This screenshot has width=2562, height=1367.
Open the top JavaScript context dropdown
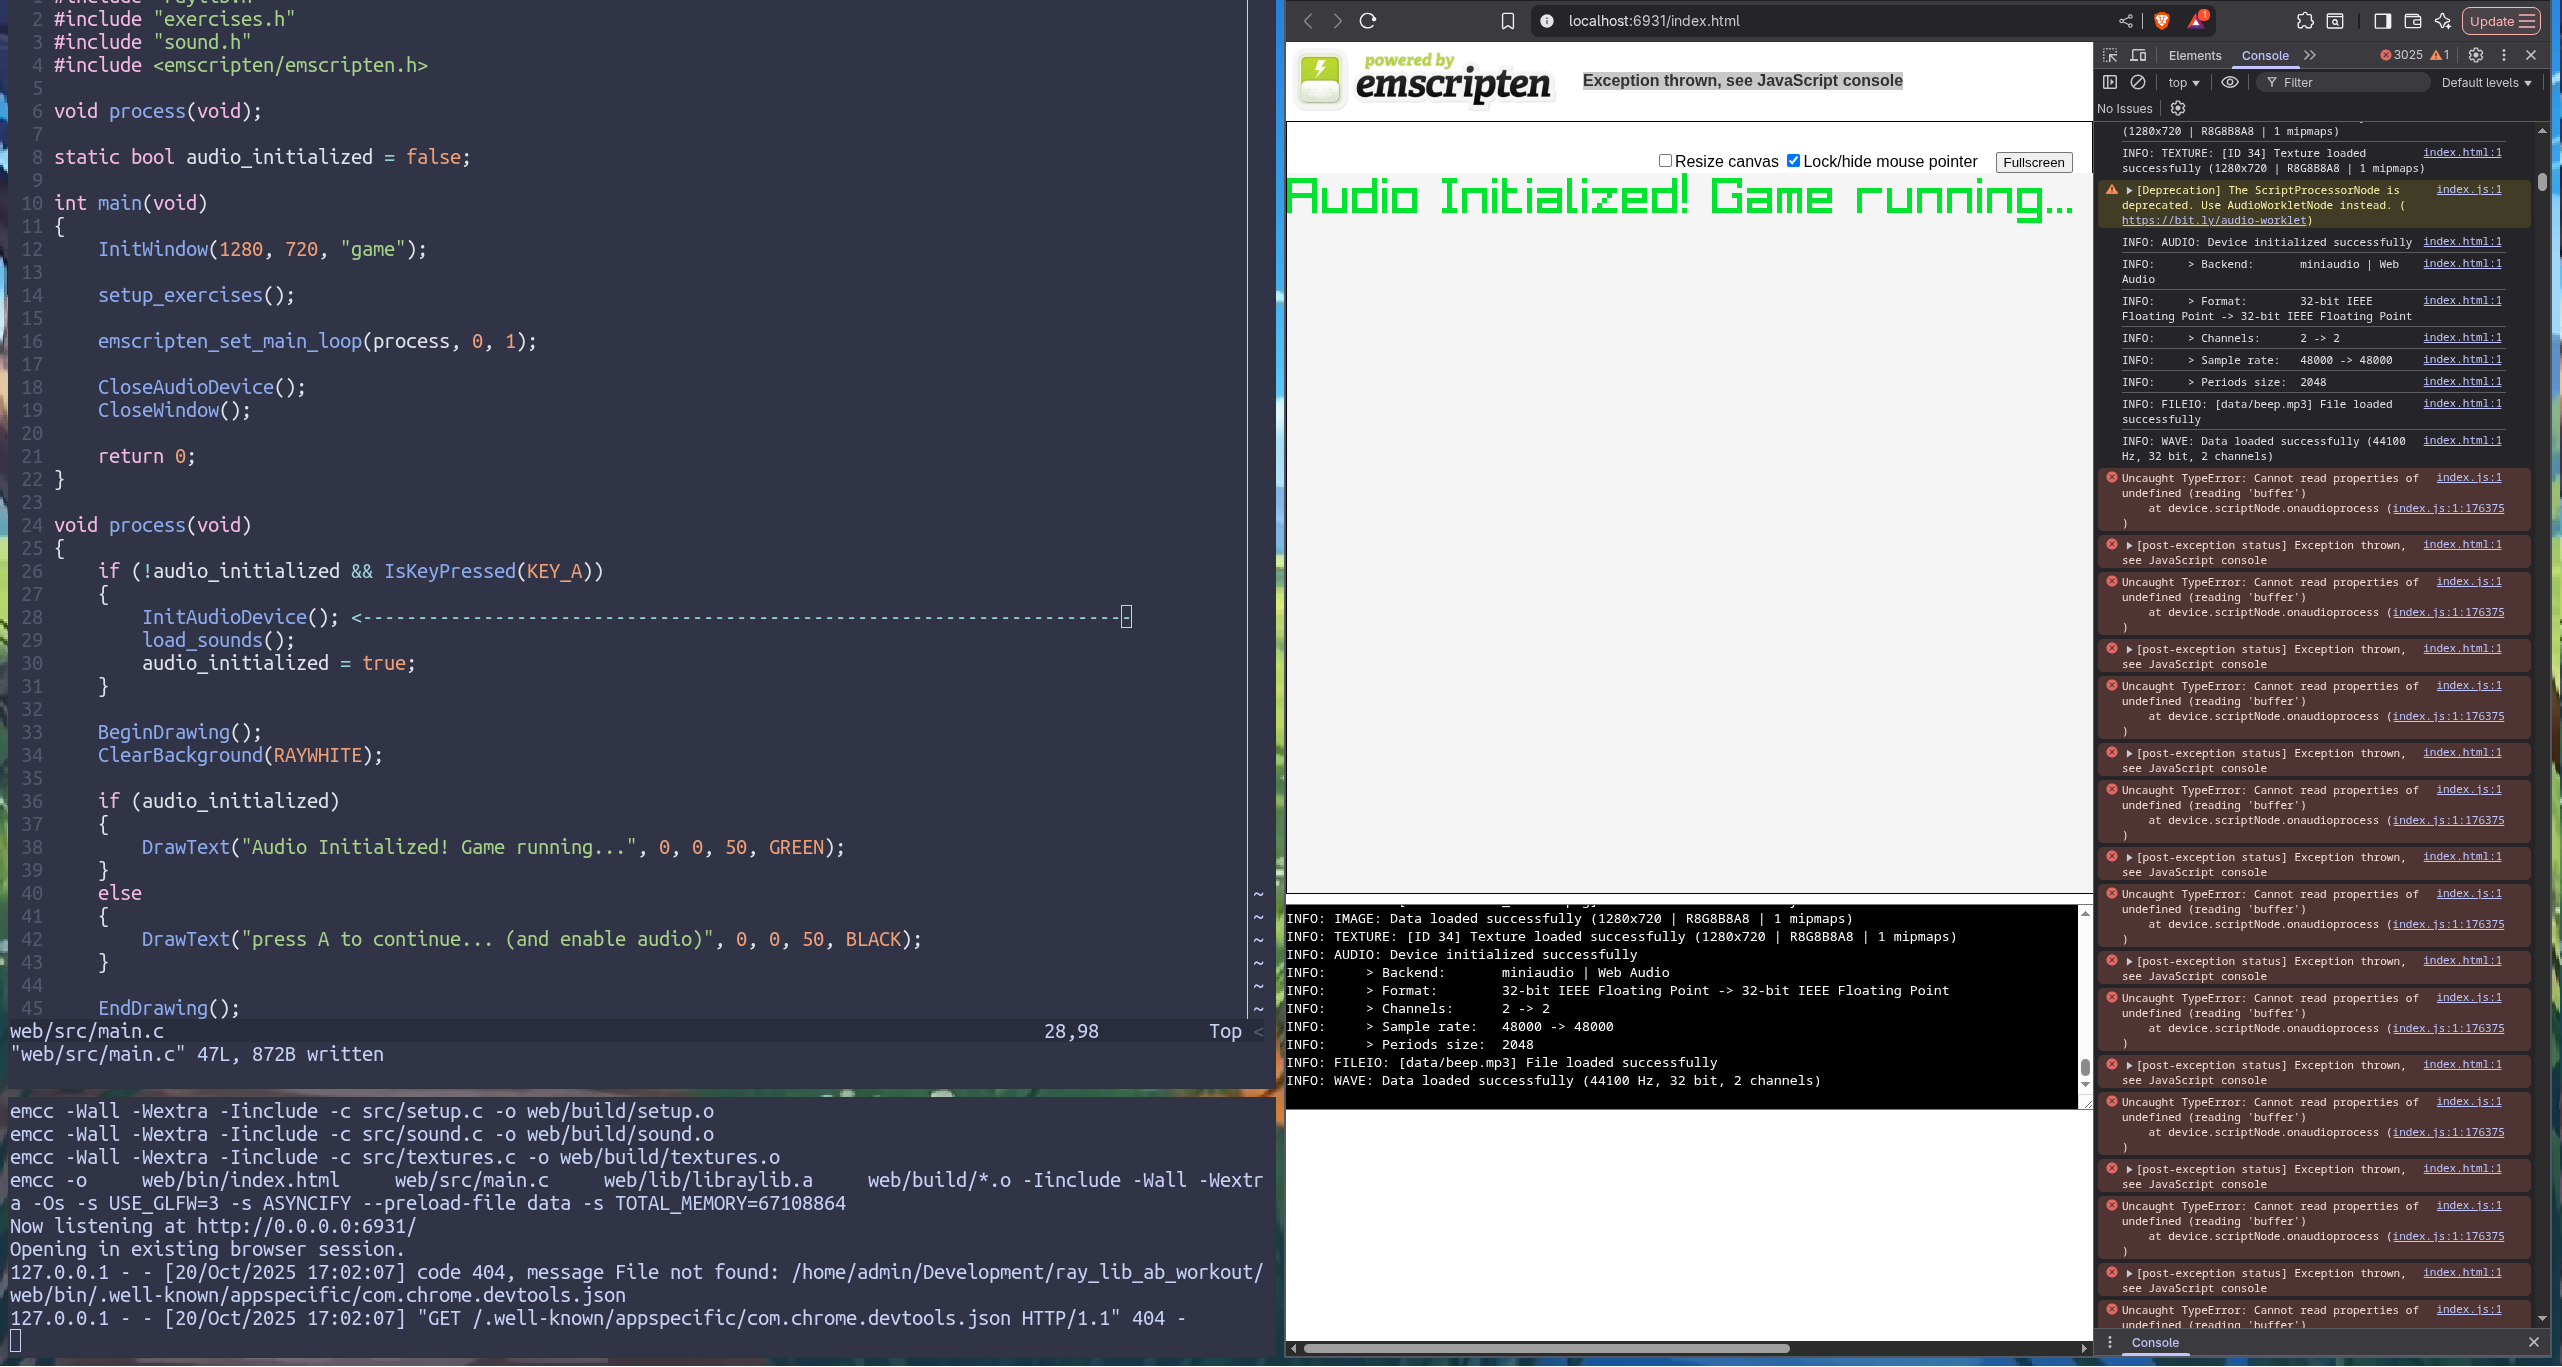(2184, 82)
